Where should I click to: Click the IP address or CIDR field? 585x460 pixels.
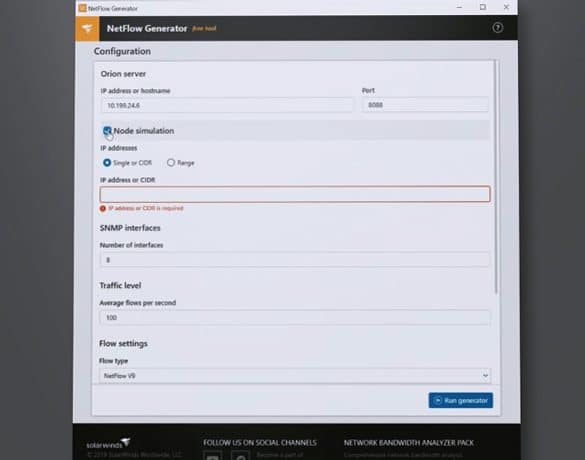tap(295, 194)
